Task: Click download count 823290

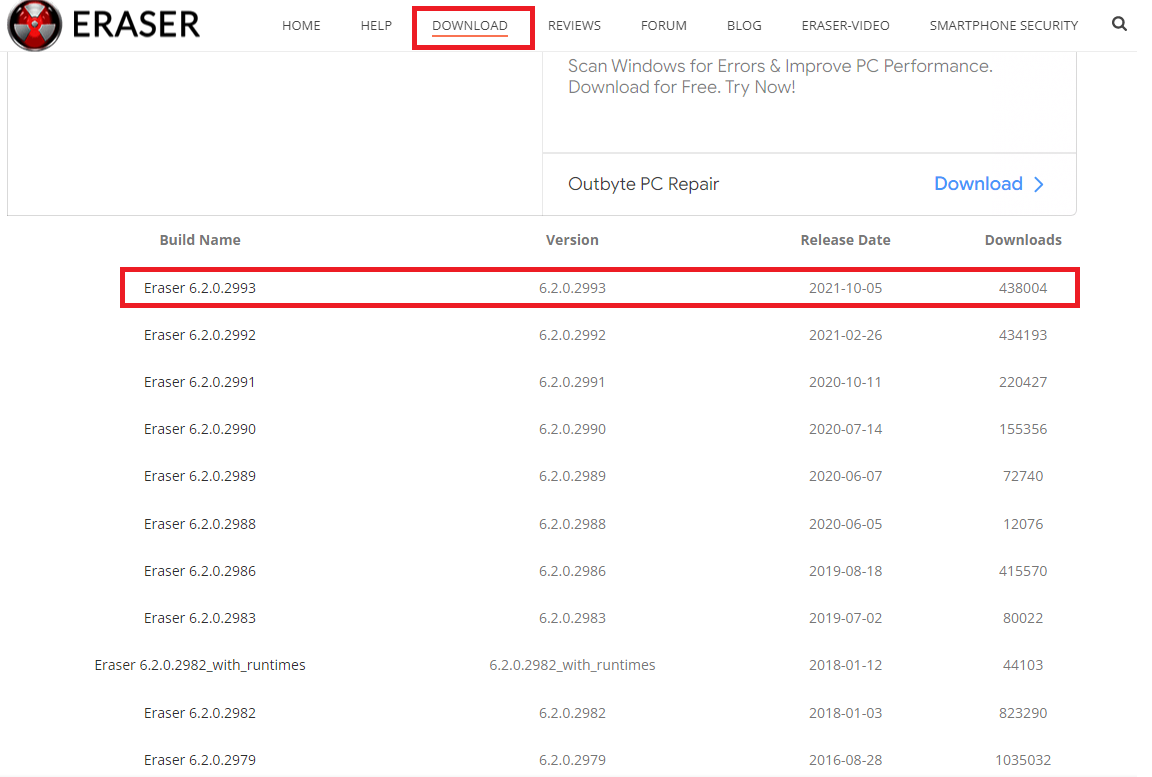Action: (x=1023, y=713)
